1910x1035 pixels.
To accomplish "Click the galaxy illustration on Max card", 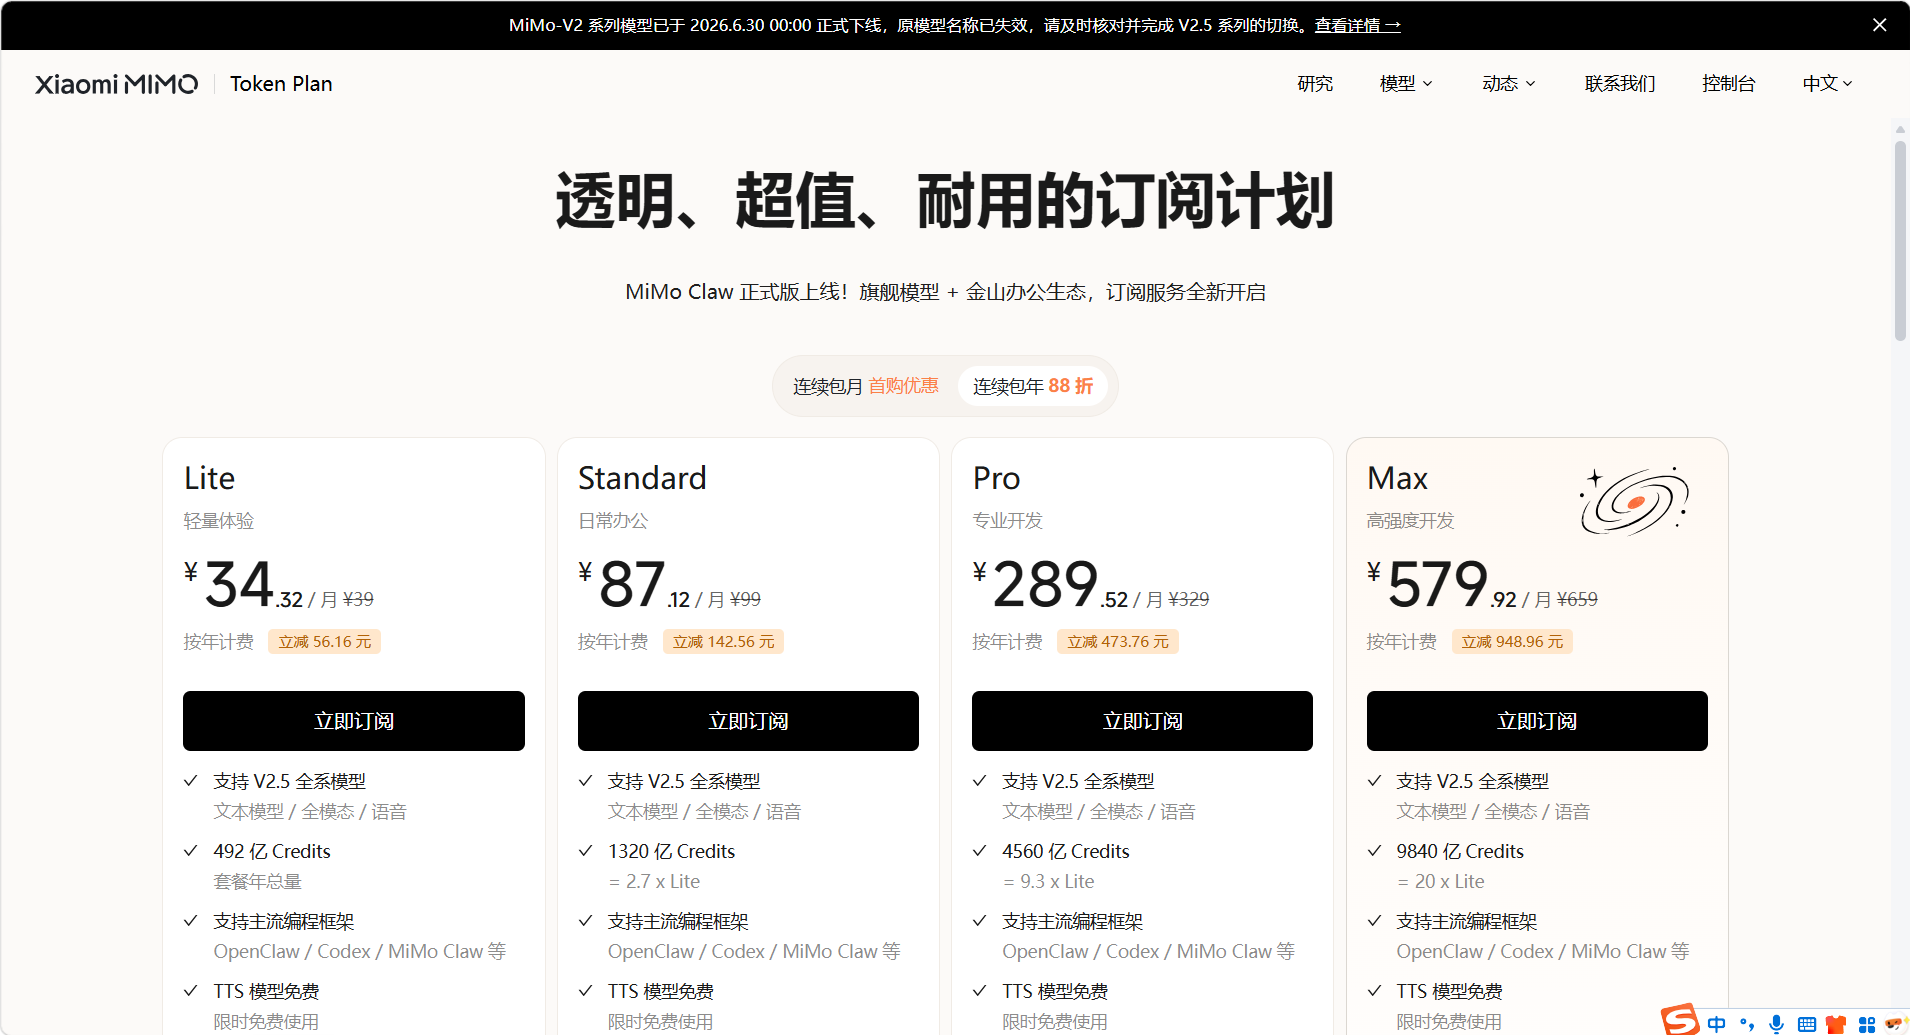I will coord(1635,500).
